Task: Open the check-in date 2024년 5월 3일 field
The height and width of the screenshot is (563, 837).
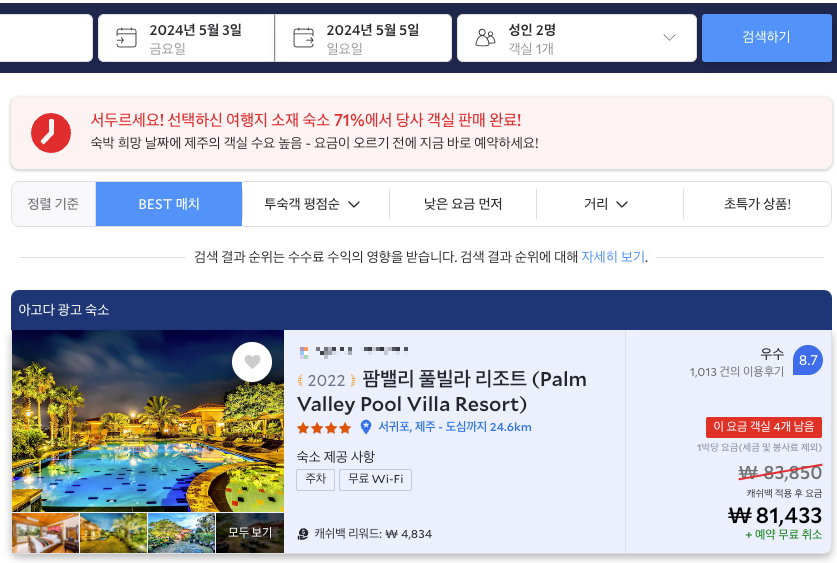Action: click(x=186, y=38)
